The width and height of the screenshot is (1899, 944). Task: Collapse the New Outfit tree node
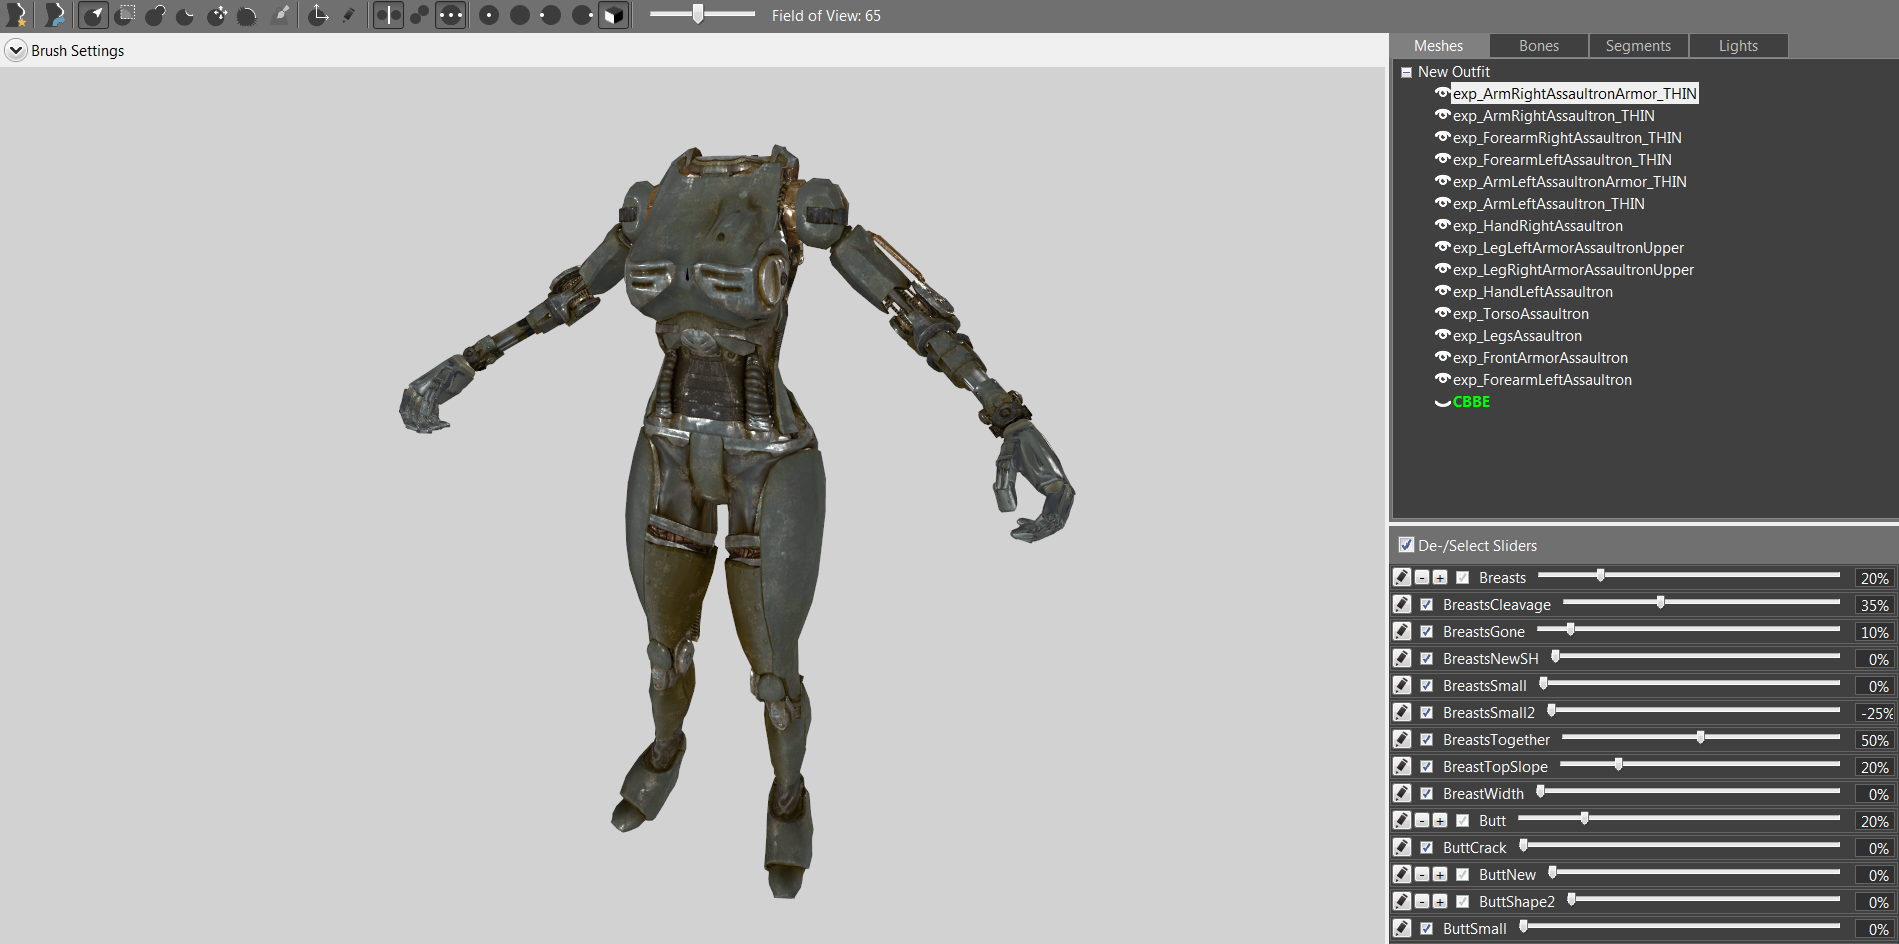point(1406,72)
